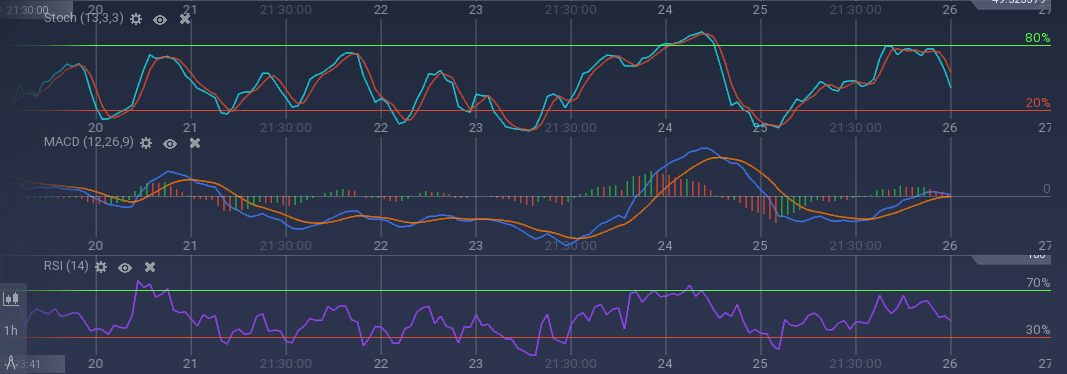This screenshot has width=1067, height=374.
Task: Open the drawing tools compass icon
Action: pyautogui.click(x=11, y=361)
